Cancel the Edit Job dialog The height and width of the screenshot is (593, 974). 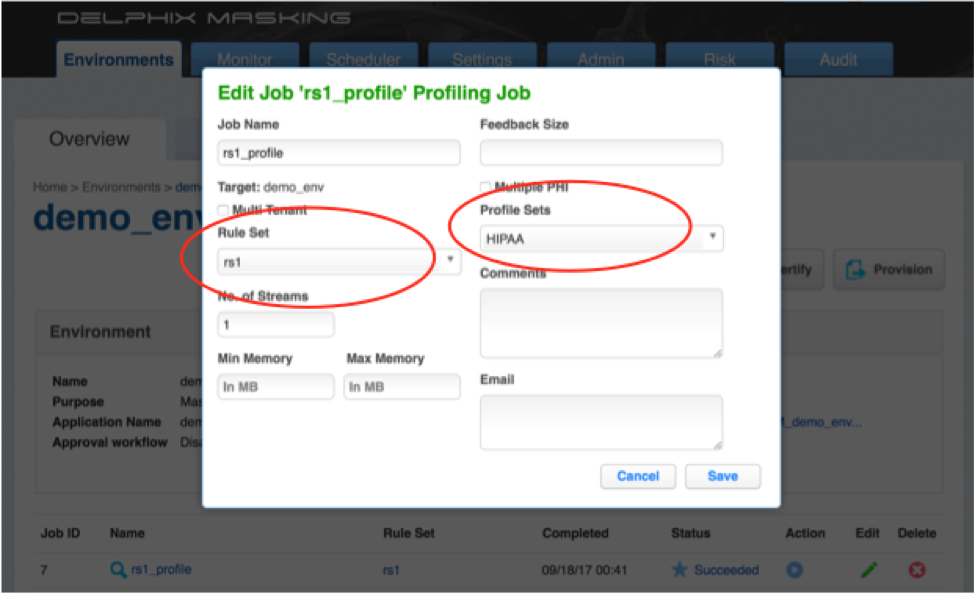638,476
